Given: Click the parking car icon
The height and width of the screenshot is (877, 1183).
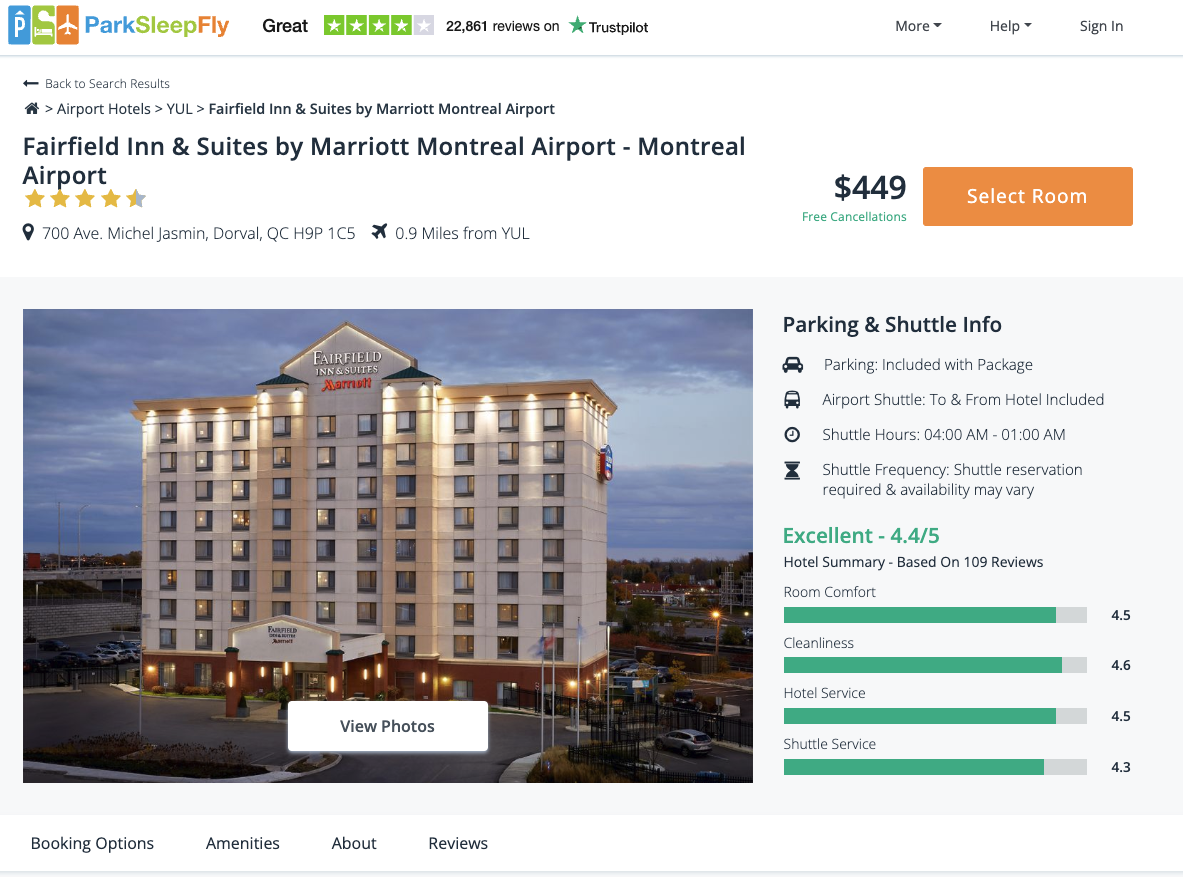Looking at the screenshot, I should [792, 365].
